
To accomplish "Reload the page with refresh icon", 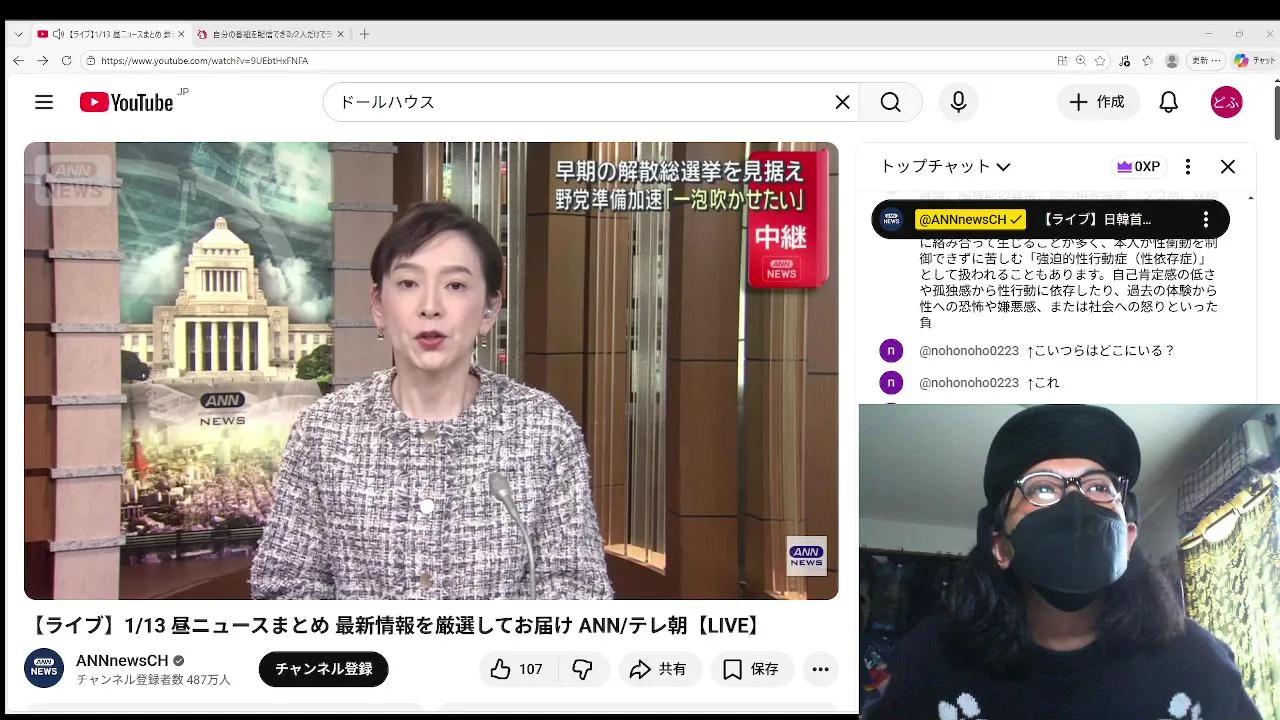I will [66, 61].
